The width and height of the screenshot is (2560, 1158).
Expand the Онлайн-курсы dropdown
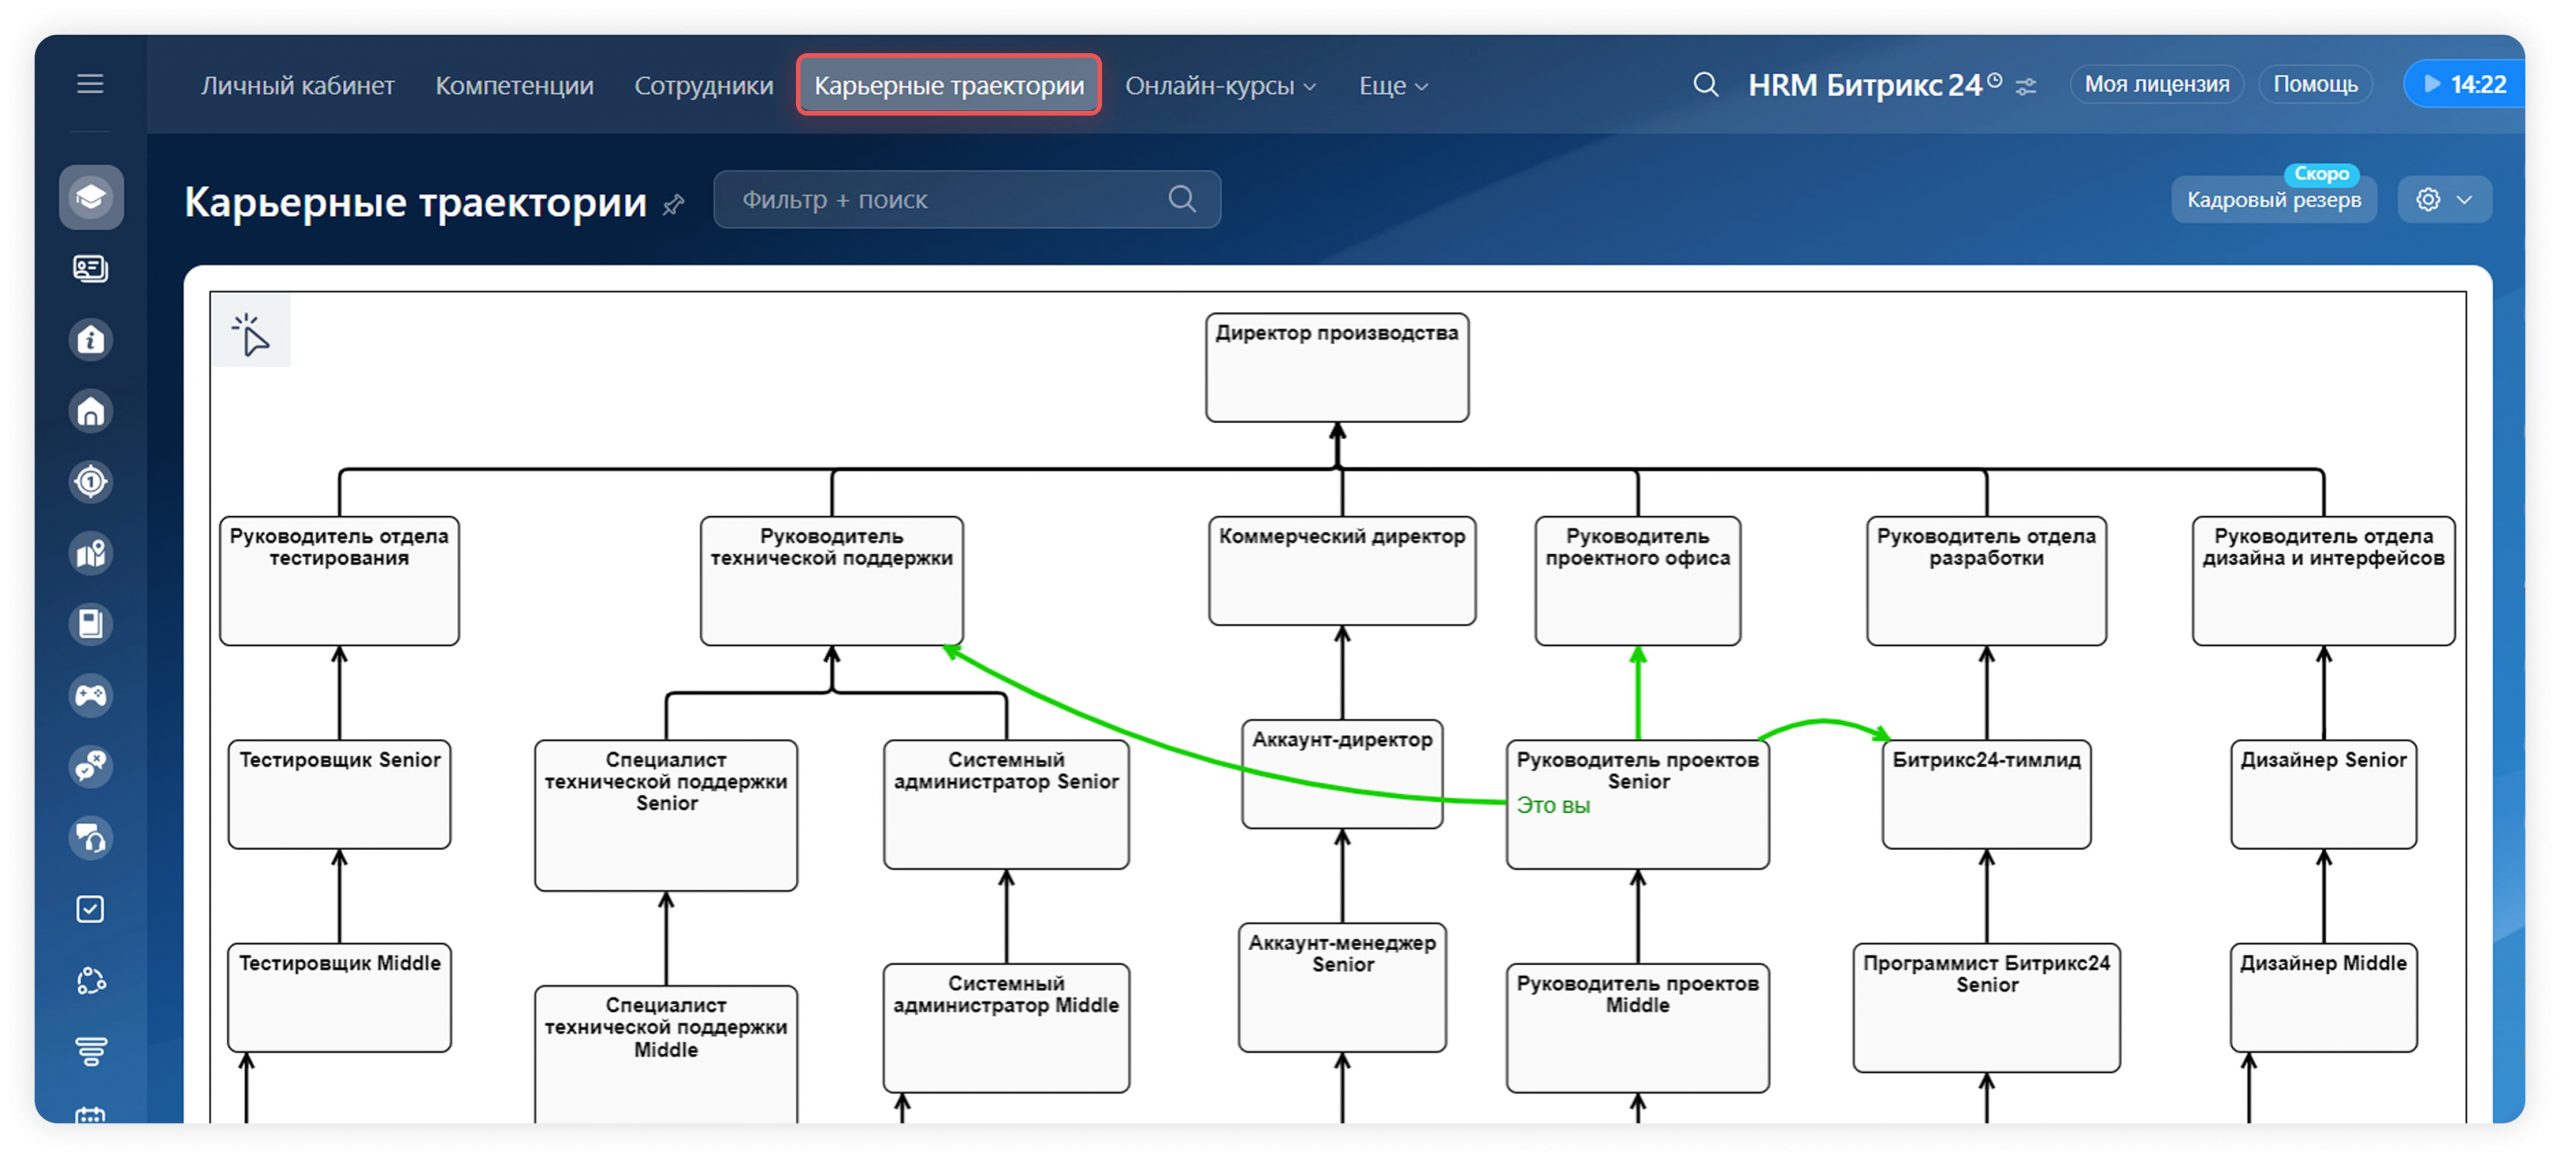(1220, 86)
